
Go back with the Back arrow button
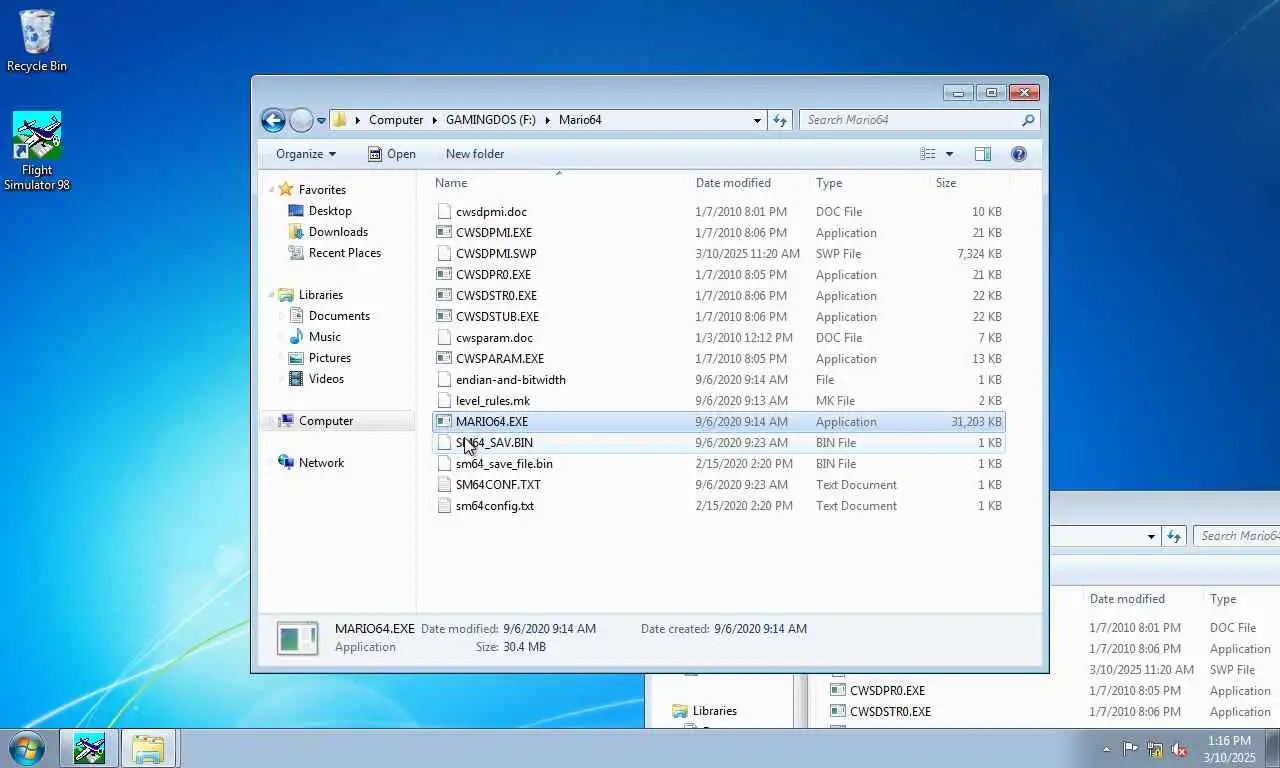point(273,120)
